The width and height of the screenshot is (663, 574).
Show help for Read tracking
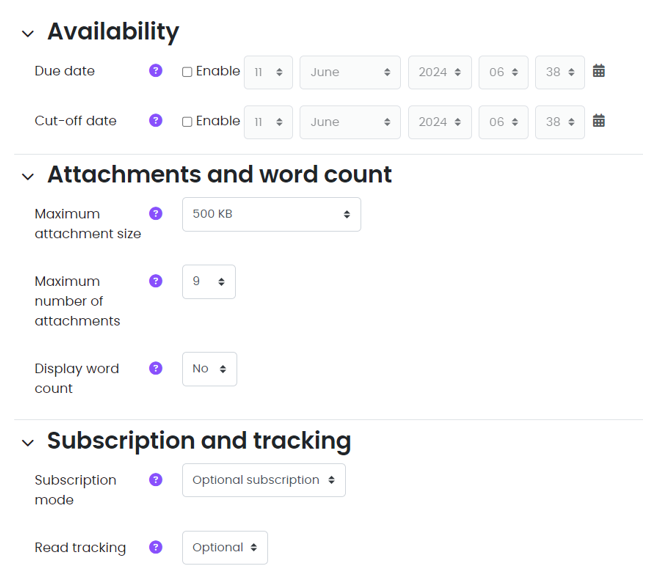[155, 547]
